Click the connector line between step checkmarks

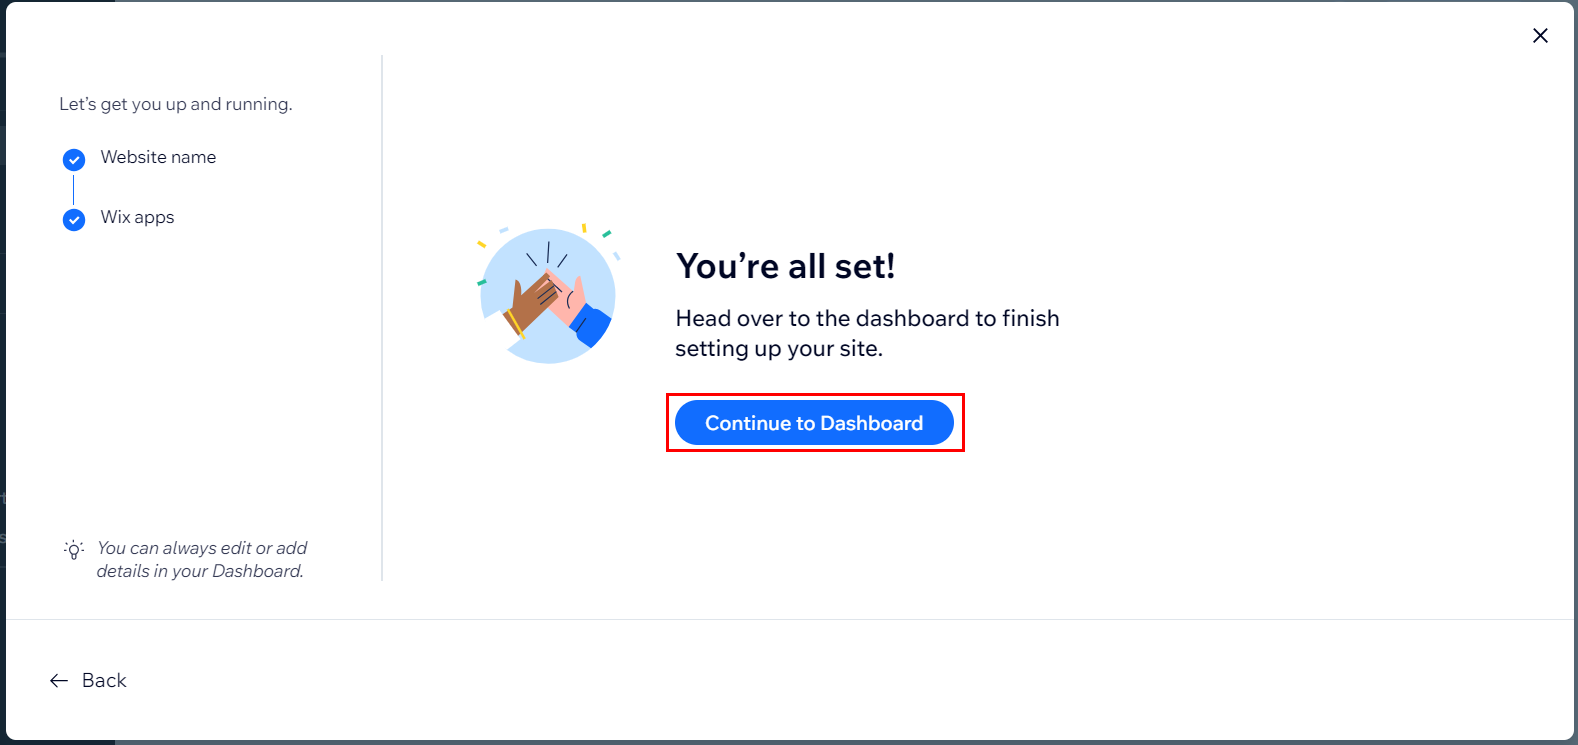click(74, 190)
